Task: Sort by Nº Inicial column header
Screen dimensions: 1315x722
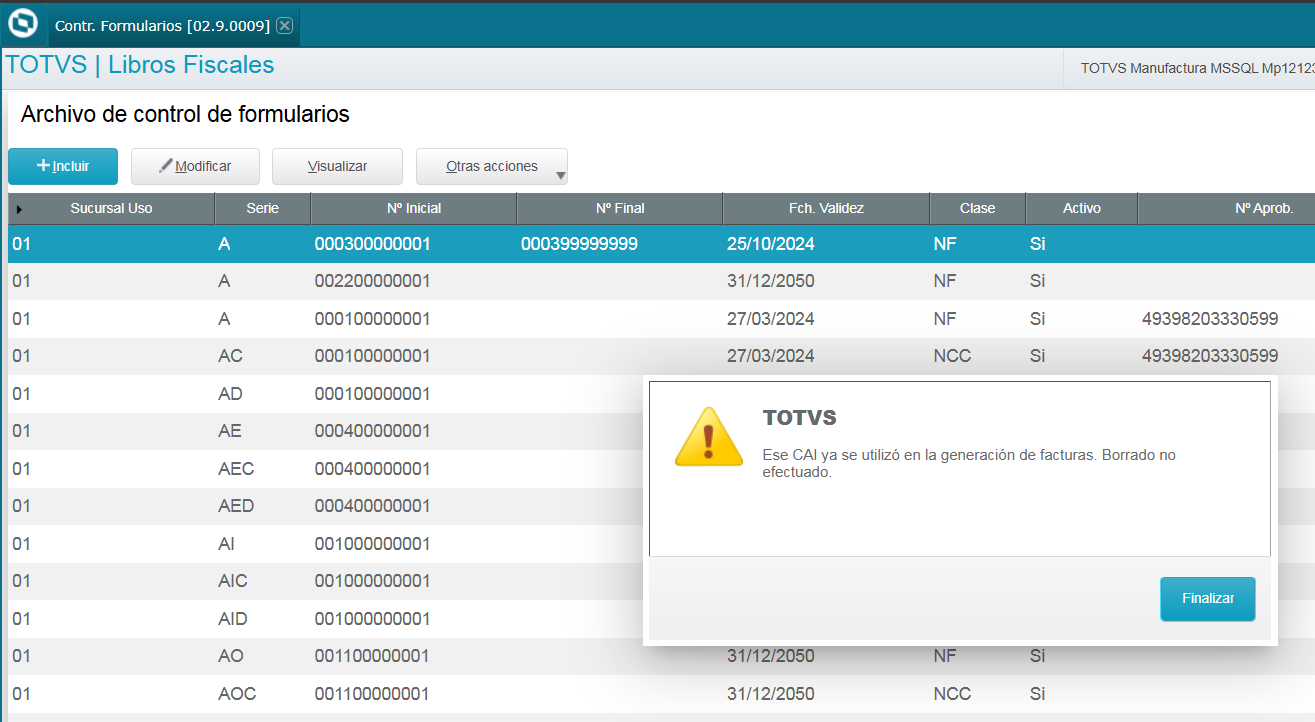Action: 413,209
